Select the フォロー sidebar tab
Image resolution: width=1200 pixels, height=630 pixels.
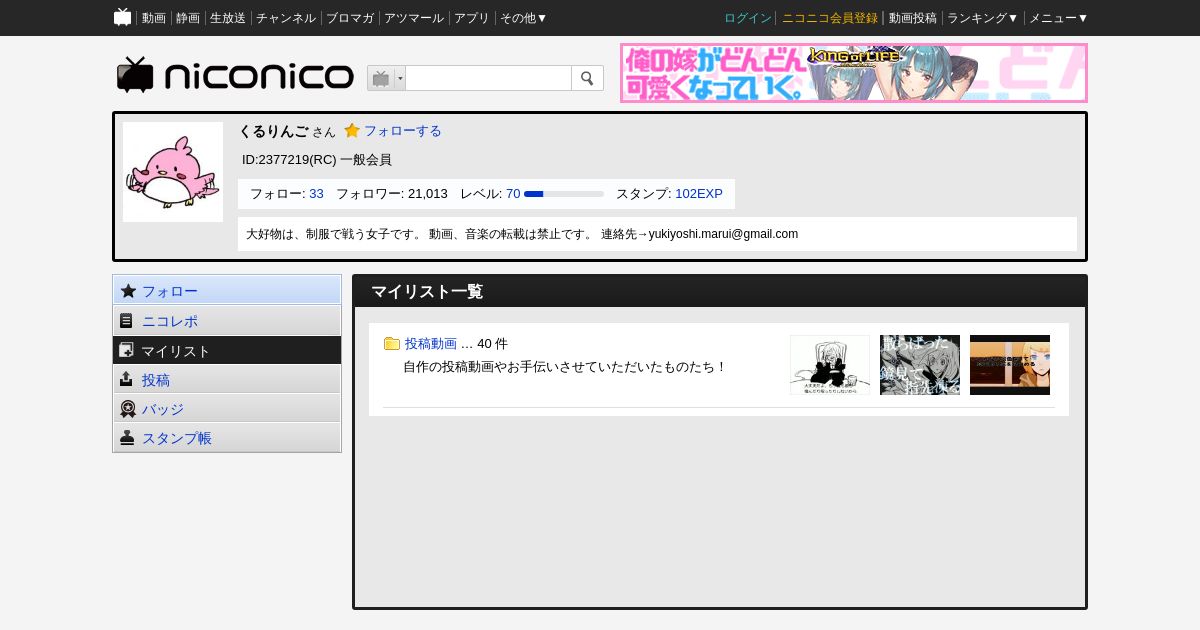pyautogui.click(x=227, y=291)
